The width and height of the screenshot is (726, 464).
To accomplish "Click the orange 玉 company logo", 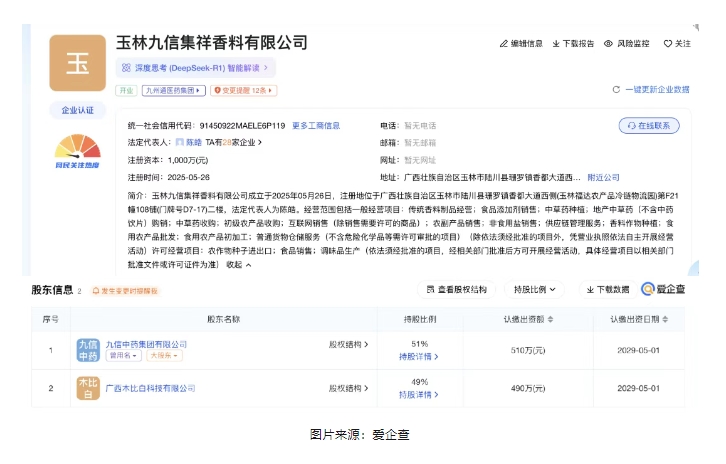I will pos(77,63).
